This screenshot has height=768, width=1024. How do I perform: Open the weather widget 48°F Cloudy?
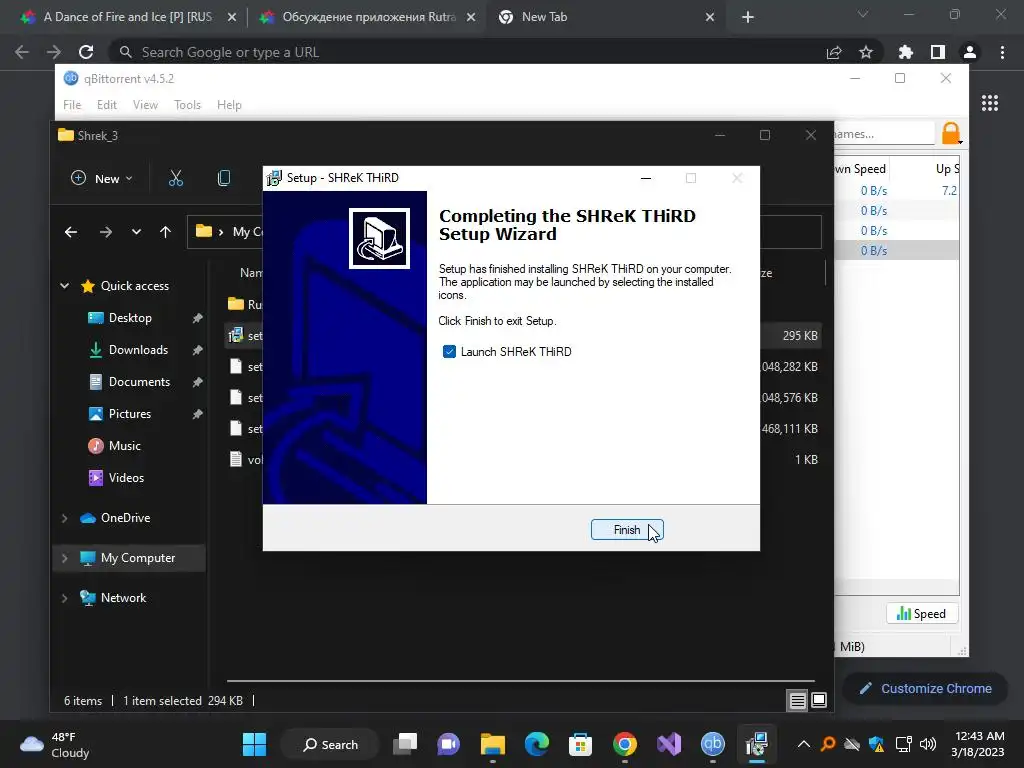click(x=56, y=744)
